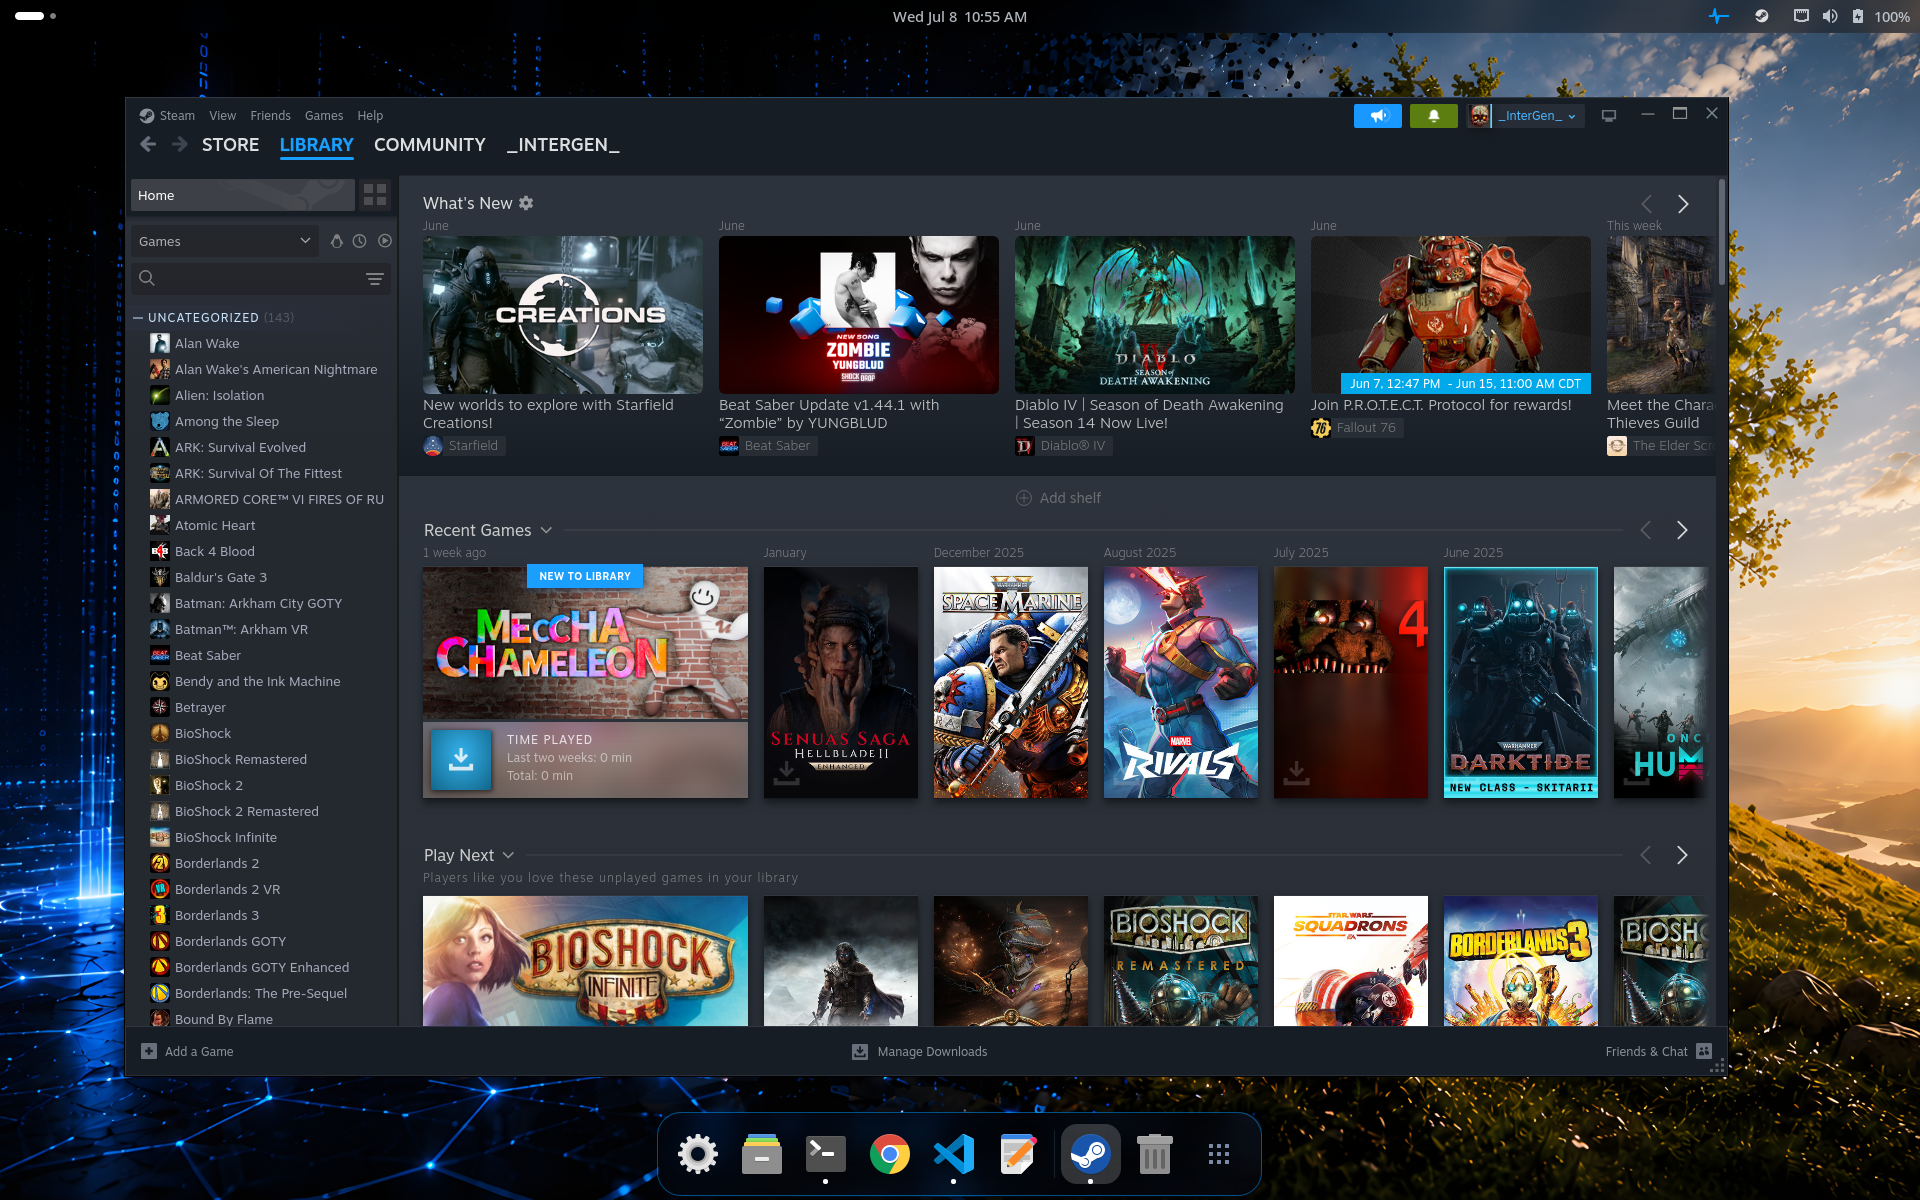Open the green notifications bell

tap(1434, 116)
